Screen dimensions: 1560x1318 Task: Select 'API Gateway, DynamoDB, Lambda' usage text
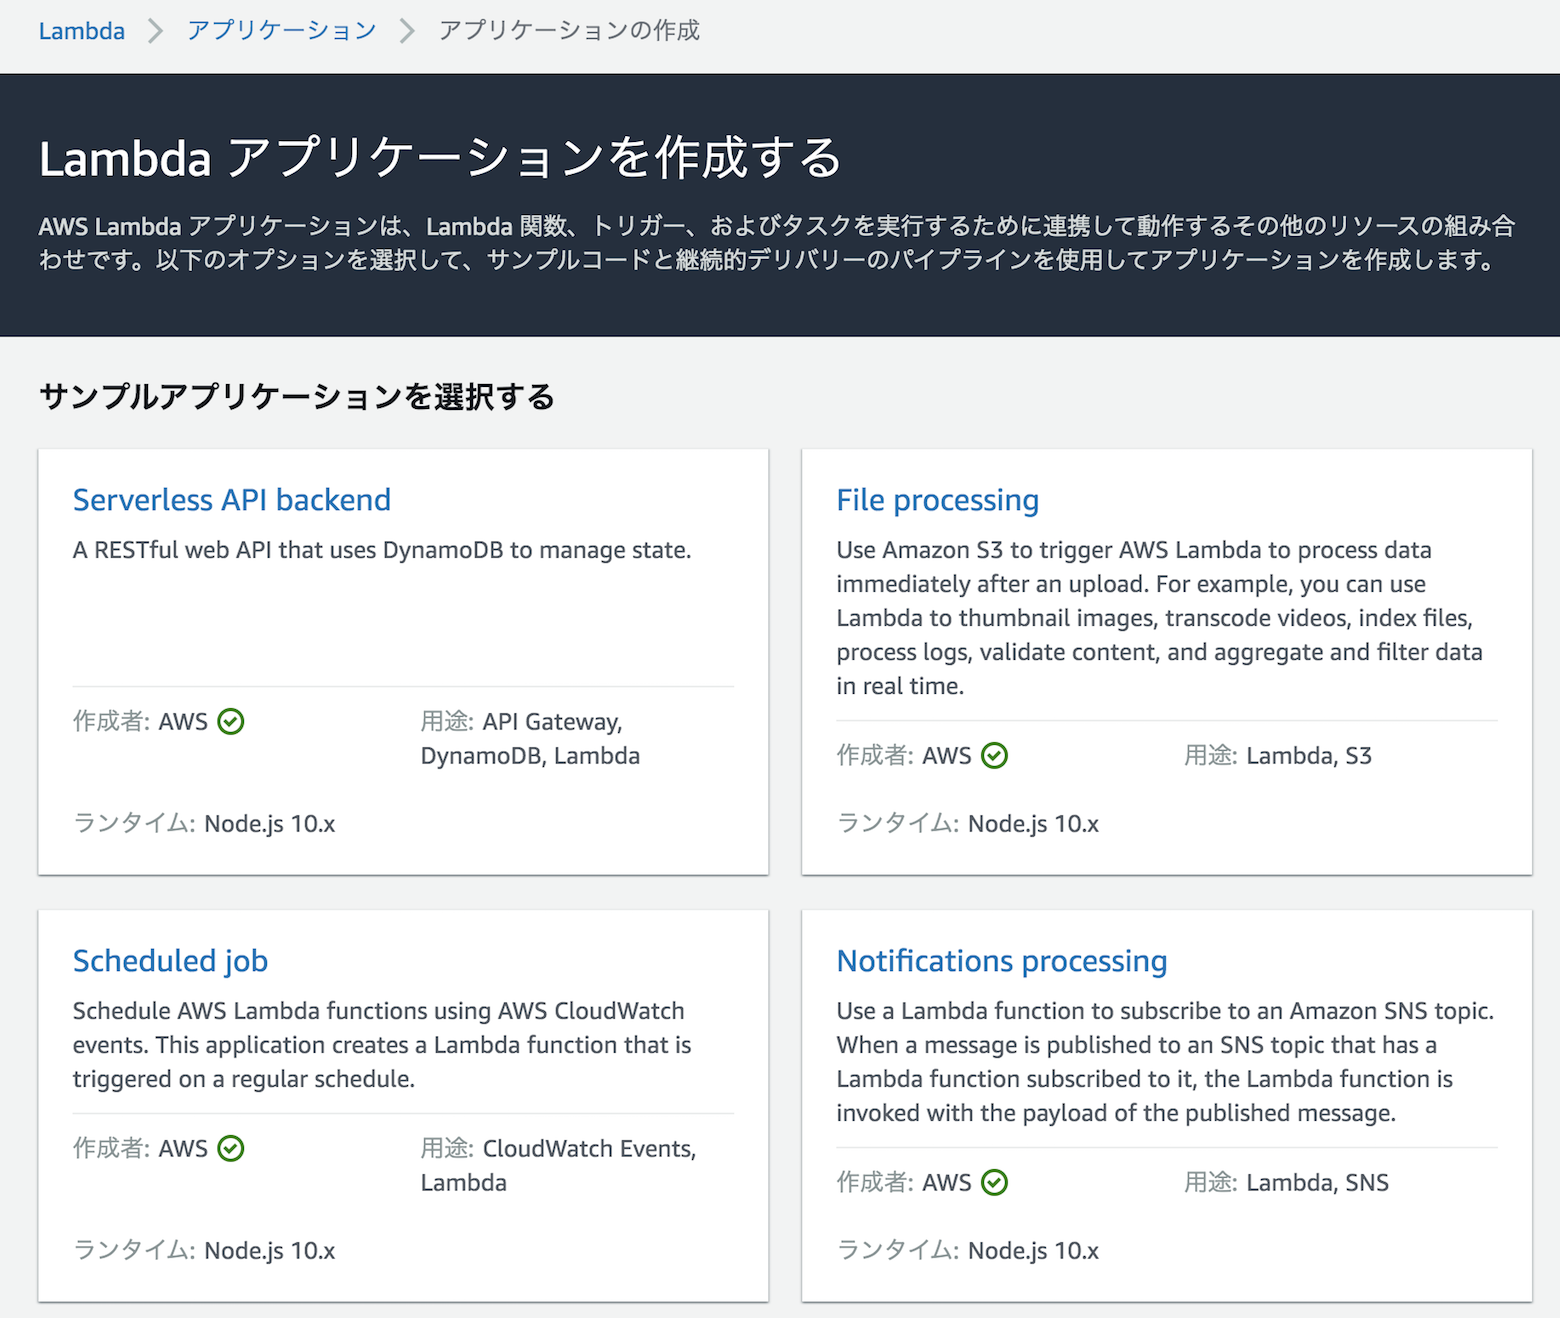click(530, 738)
